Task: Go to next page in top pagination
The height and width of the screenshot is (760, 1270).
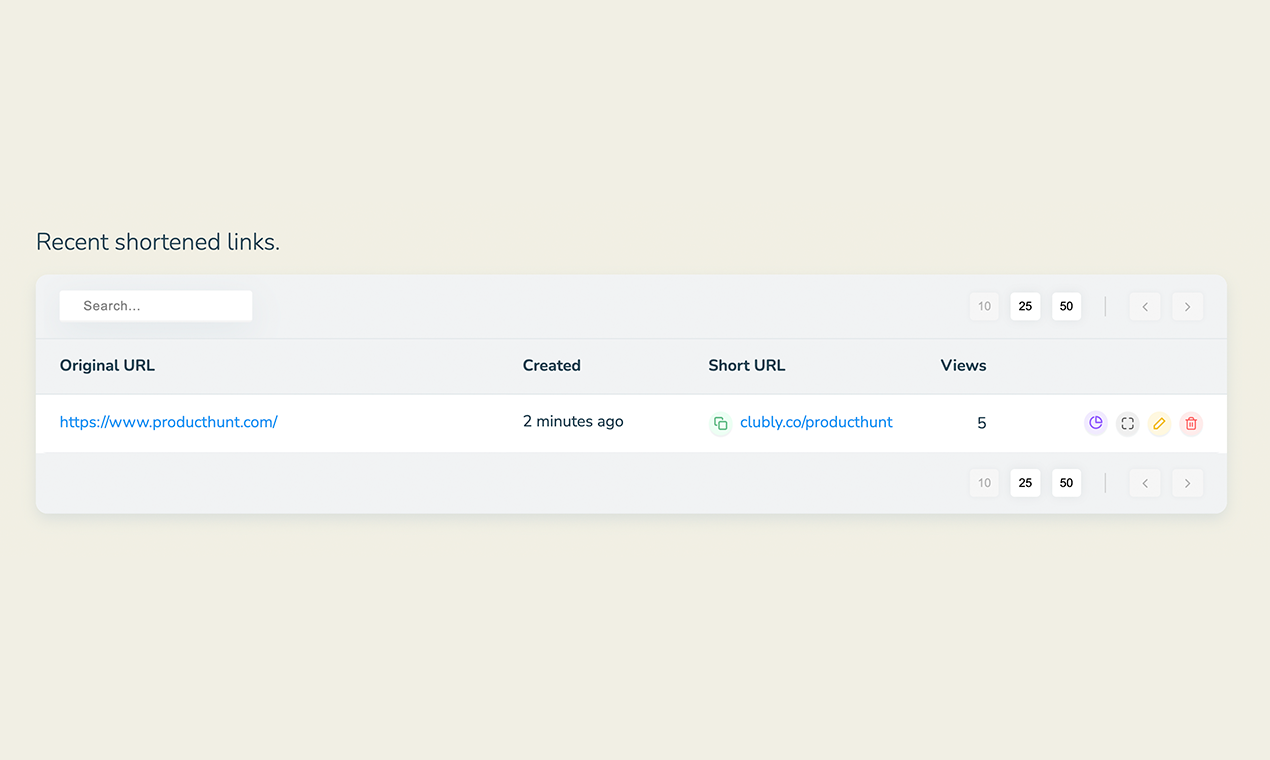Action: click(x=1187, y=306)
